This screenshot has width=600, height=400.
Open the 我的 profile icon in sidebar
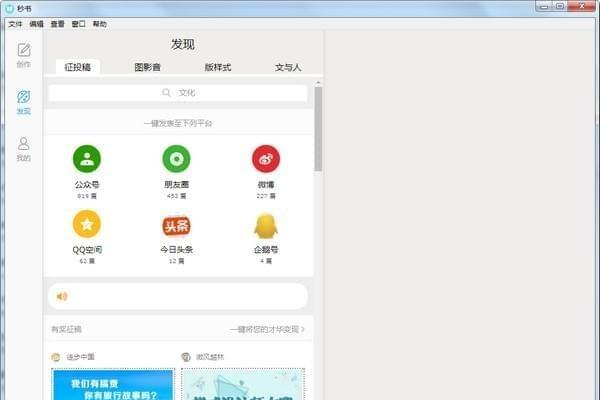pos(24,144)
